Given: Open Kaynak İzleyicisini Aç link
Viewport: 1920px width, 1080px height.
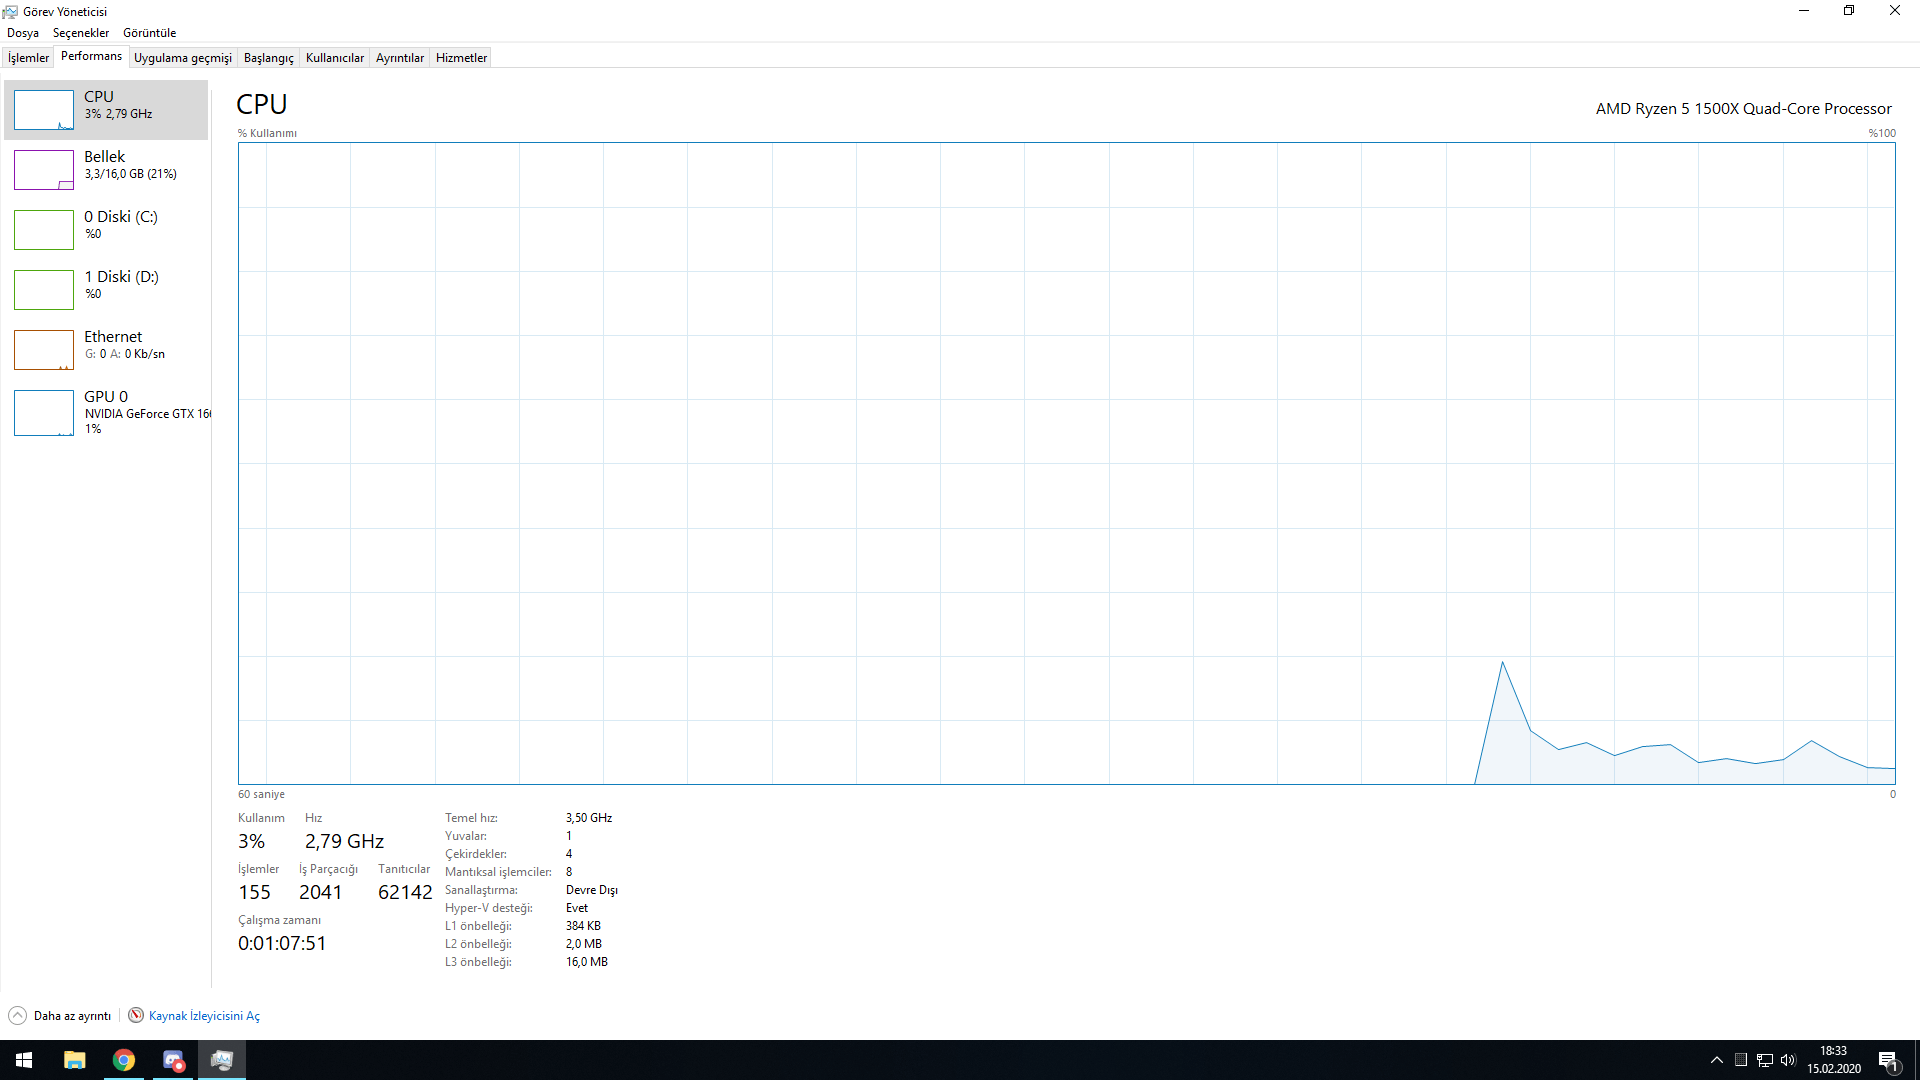Looking at the screenshot, I should (x=204, y=1016).
